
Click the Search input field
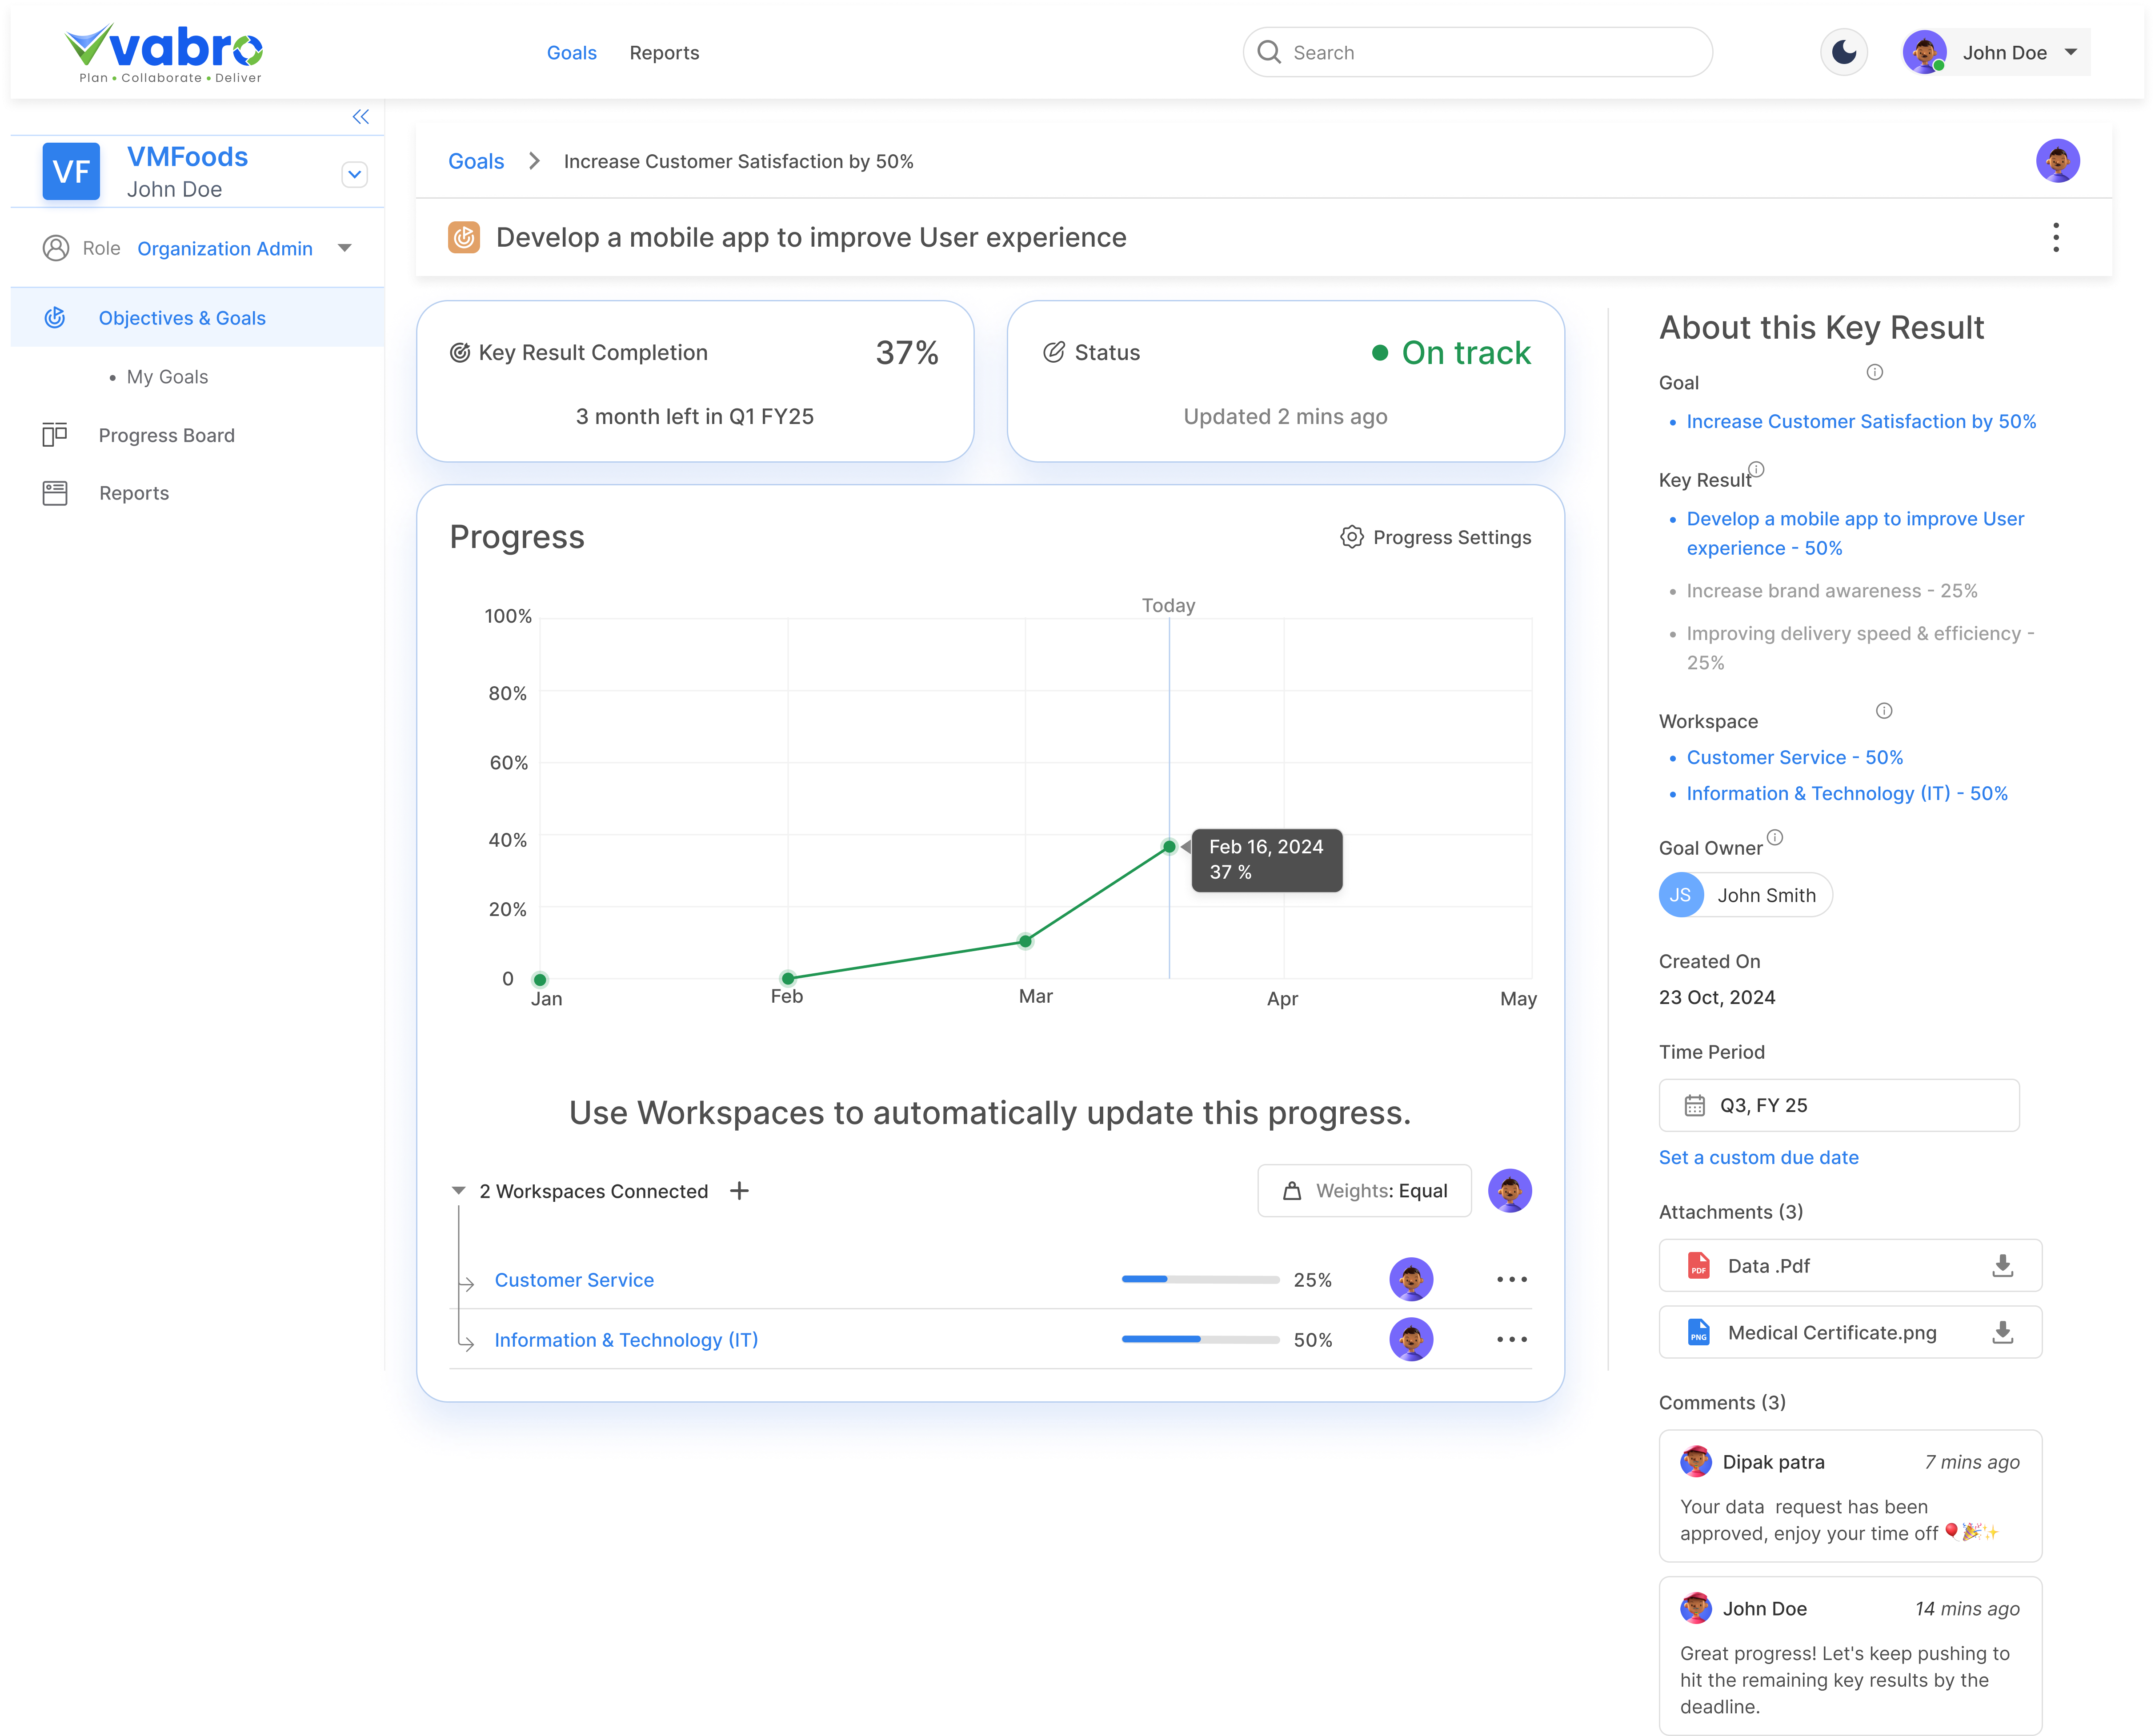tap(1477, 53)
